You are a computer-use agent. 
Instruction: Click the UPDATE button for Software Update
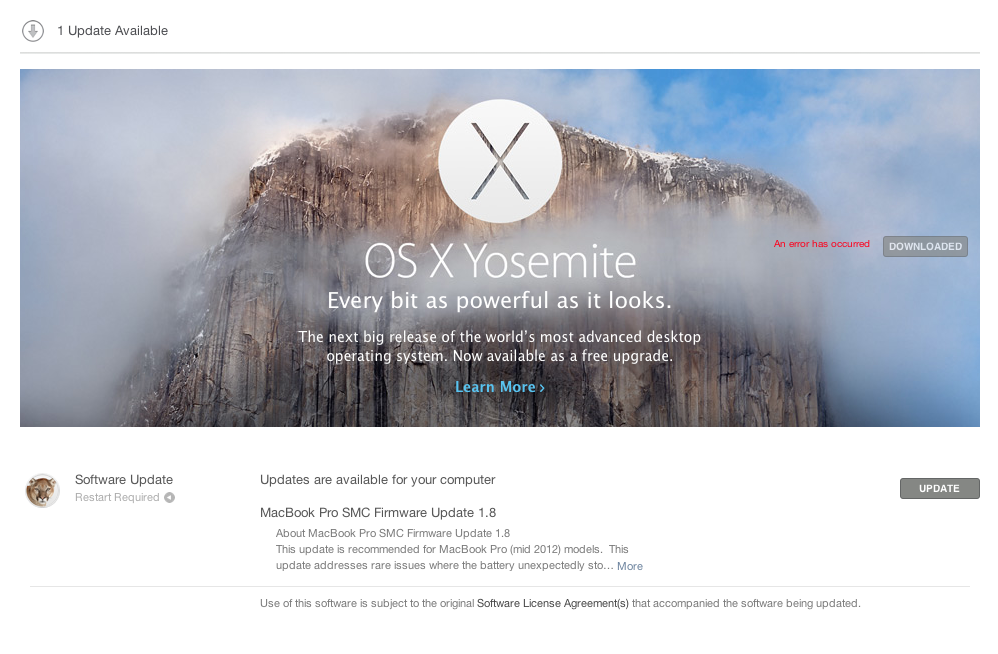(939, 488)
